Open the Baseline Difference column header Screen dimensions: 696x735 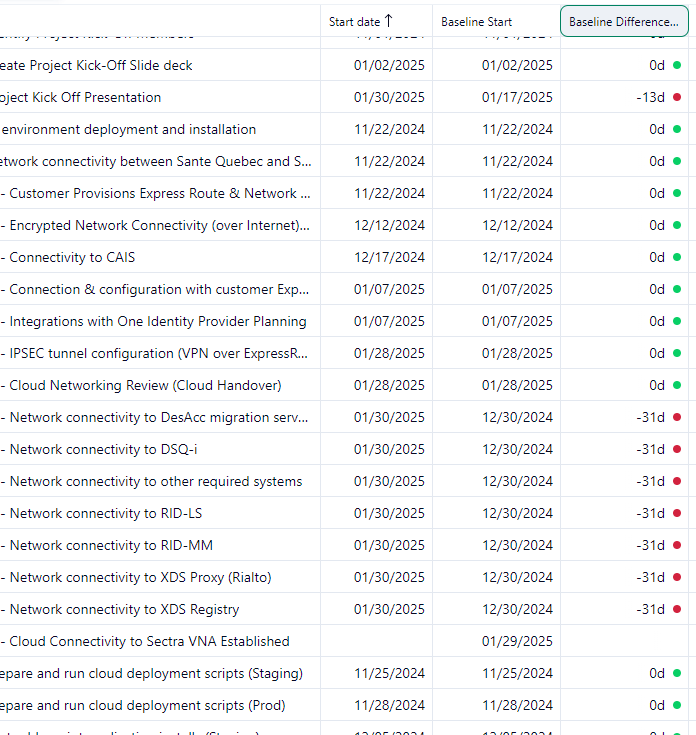pos(624,21)
